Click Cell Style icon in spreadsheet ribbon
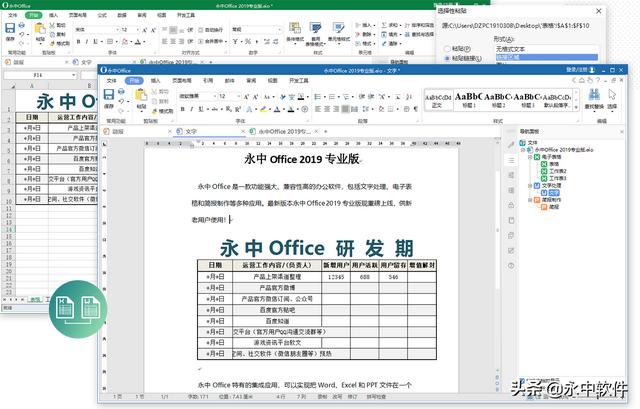Image resolution: width=640 pixels, height=409 pixels. [338, 28]
